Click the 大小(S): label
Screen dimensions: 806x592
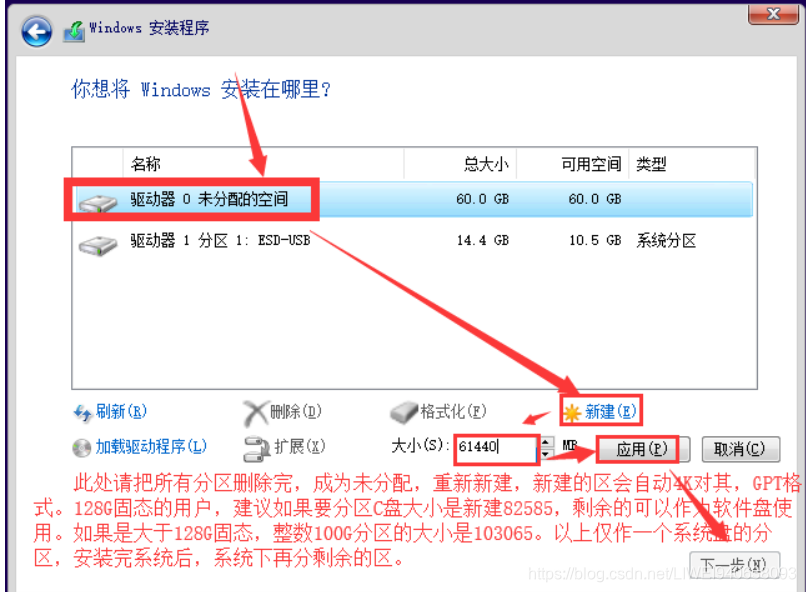[x=420, y=446]
